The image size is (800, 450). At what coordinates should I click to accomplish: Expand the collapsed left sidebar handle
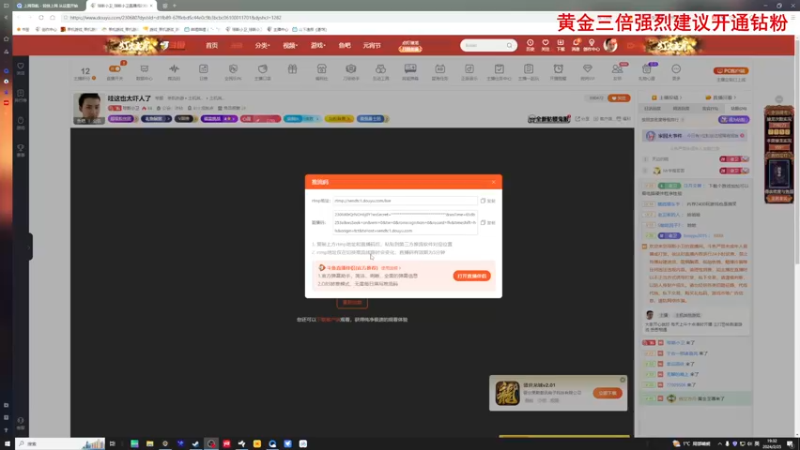[x=30, y=246]
